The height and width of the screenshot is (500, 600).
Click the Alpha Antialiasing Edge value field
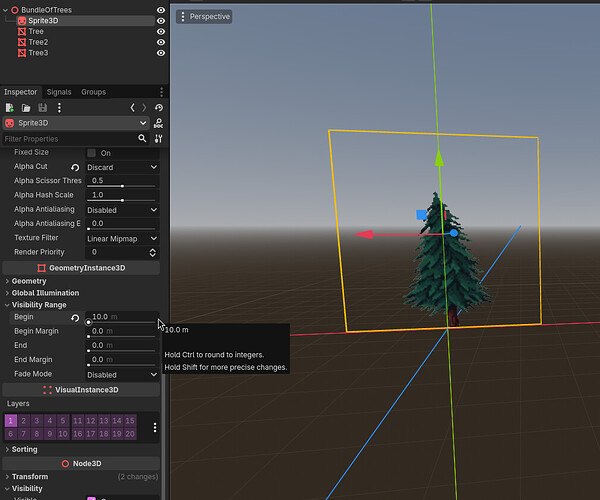pos(122,223)
